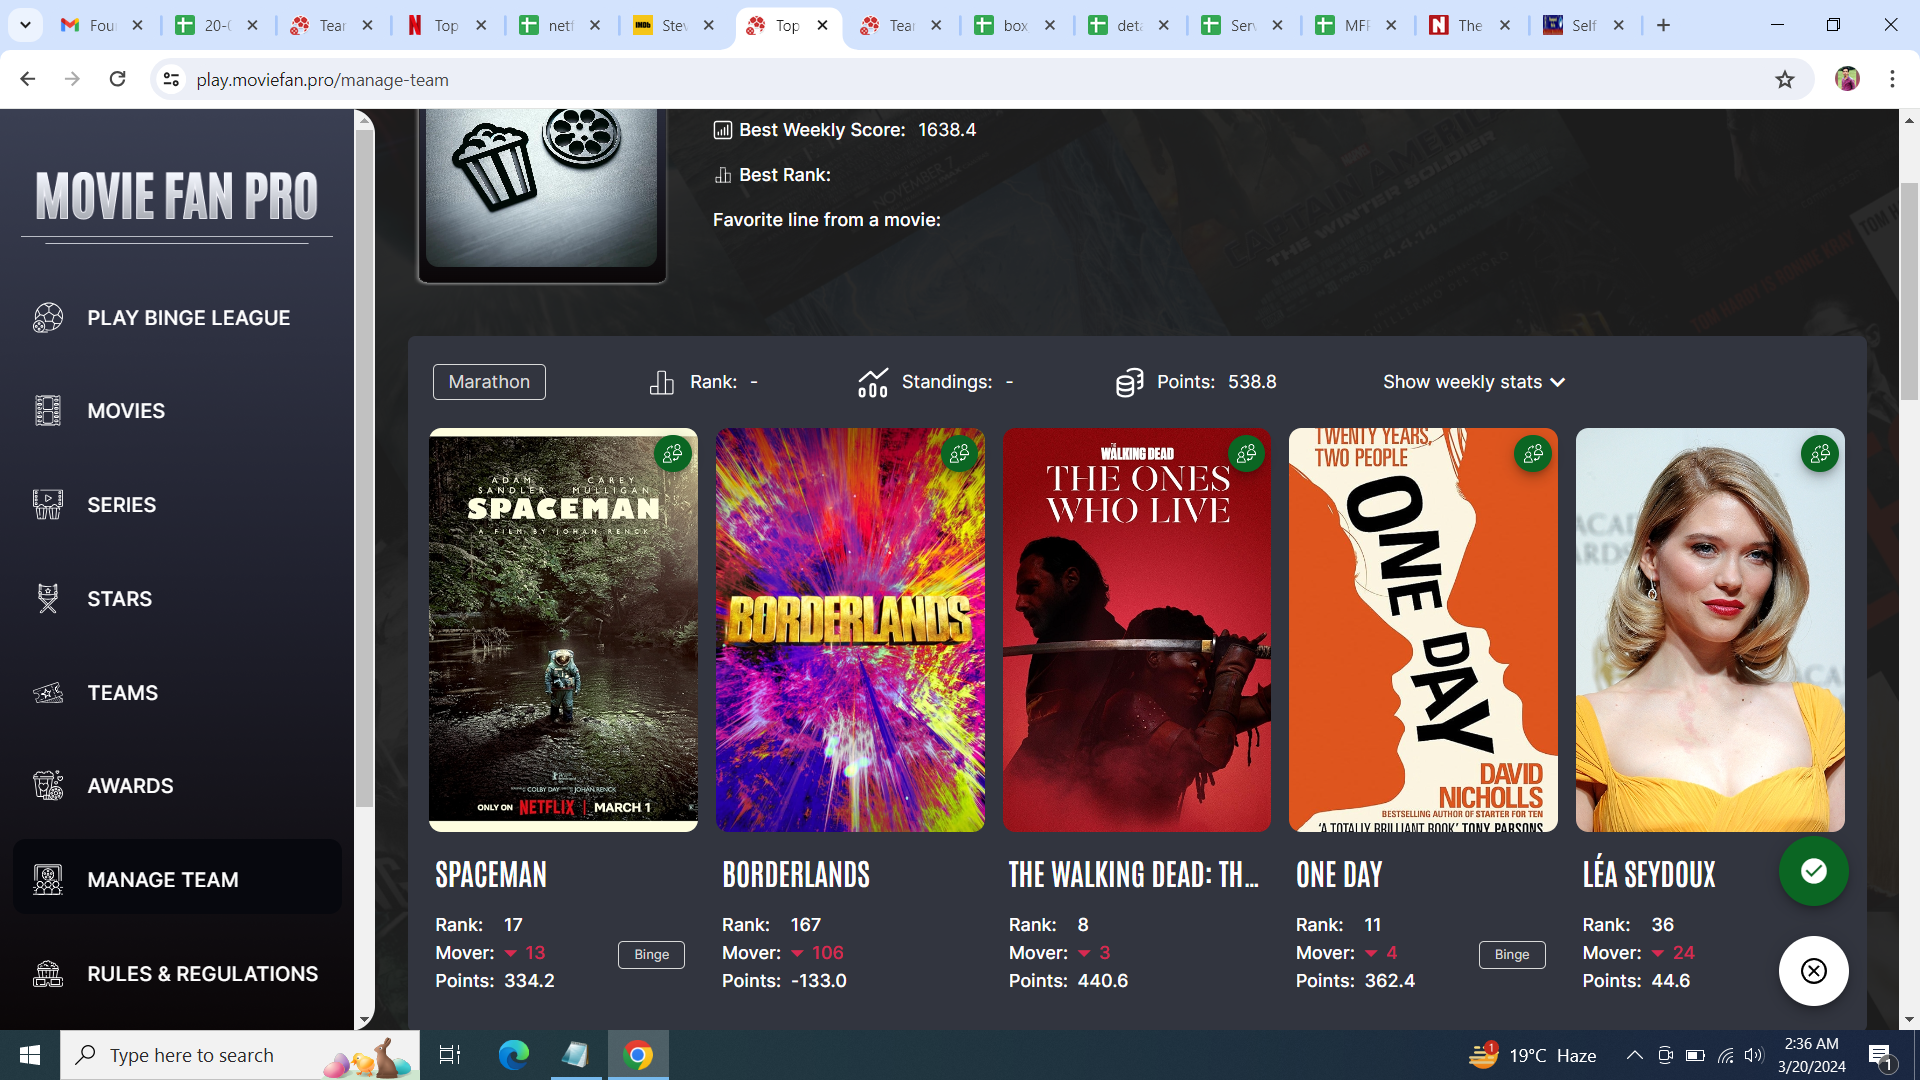The width and height of the screenshot is (1920, 1080).
Task: View site information icon in address bar
Action: tap(171, 79)
